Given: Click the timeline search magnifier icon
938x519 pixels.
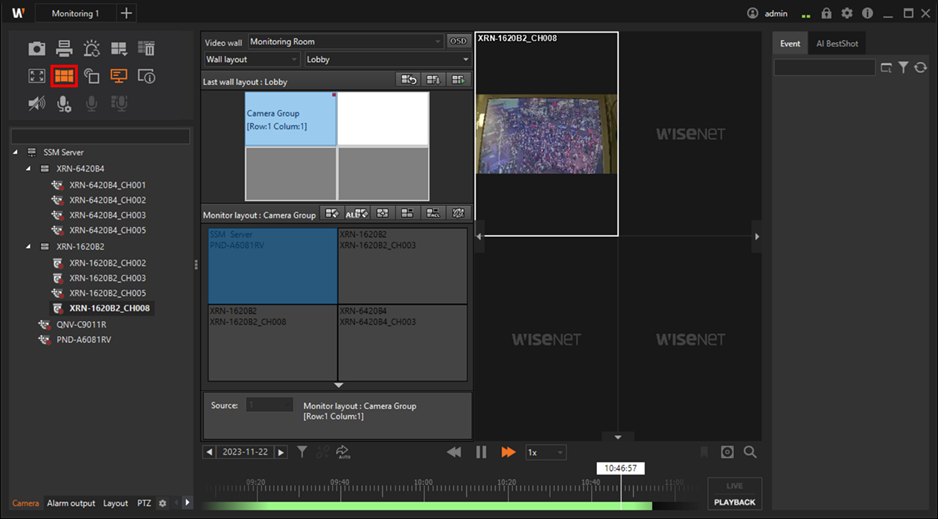Looking at the screenshot, I should (750, 452).
